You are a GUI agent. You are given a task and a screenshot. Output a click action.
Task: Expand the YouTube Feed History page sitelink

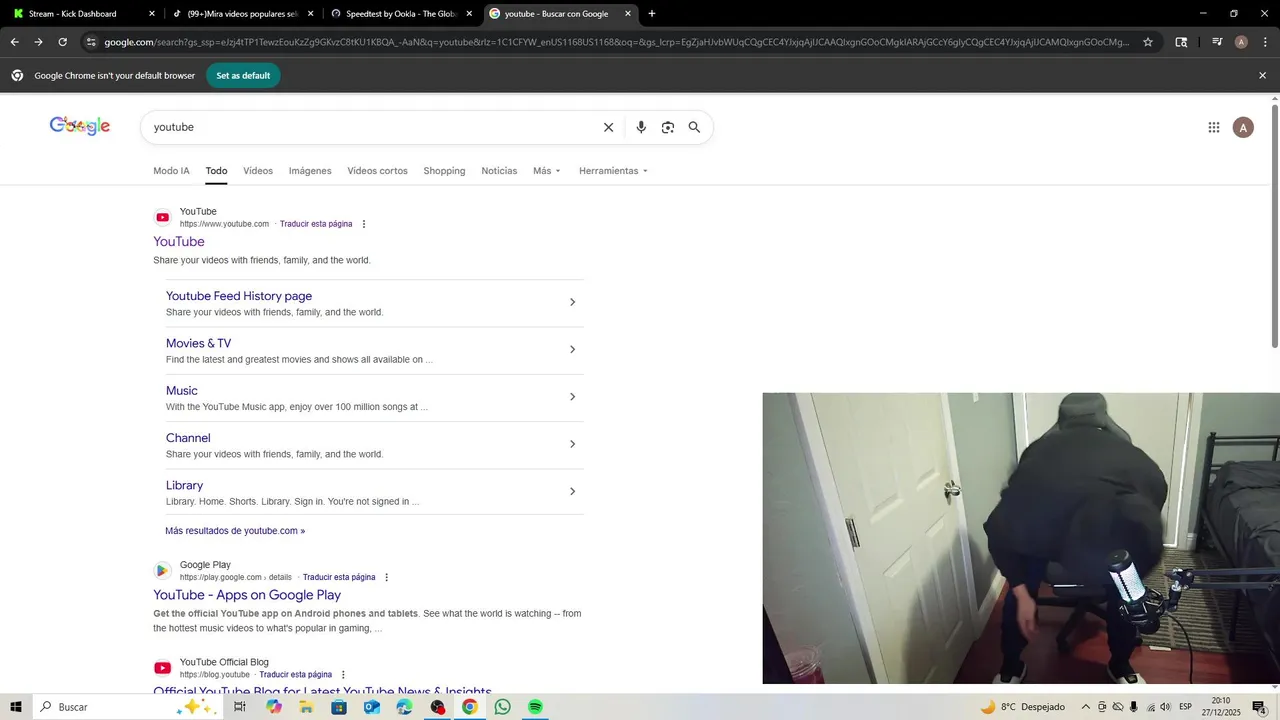(x=572, y=302)
